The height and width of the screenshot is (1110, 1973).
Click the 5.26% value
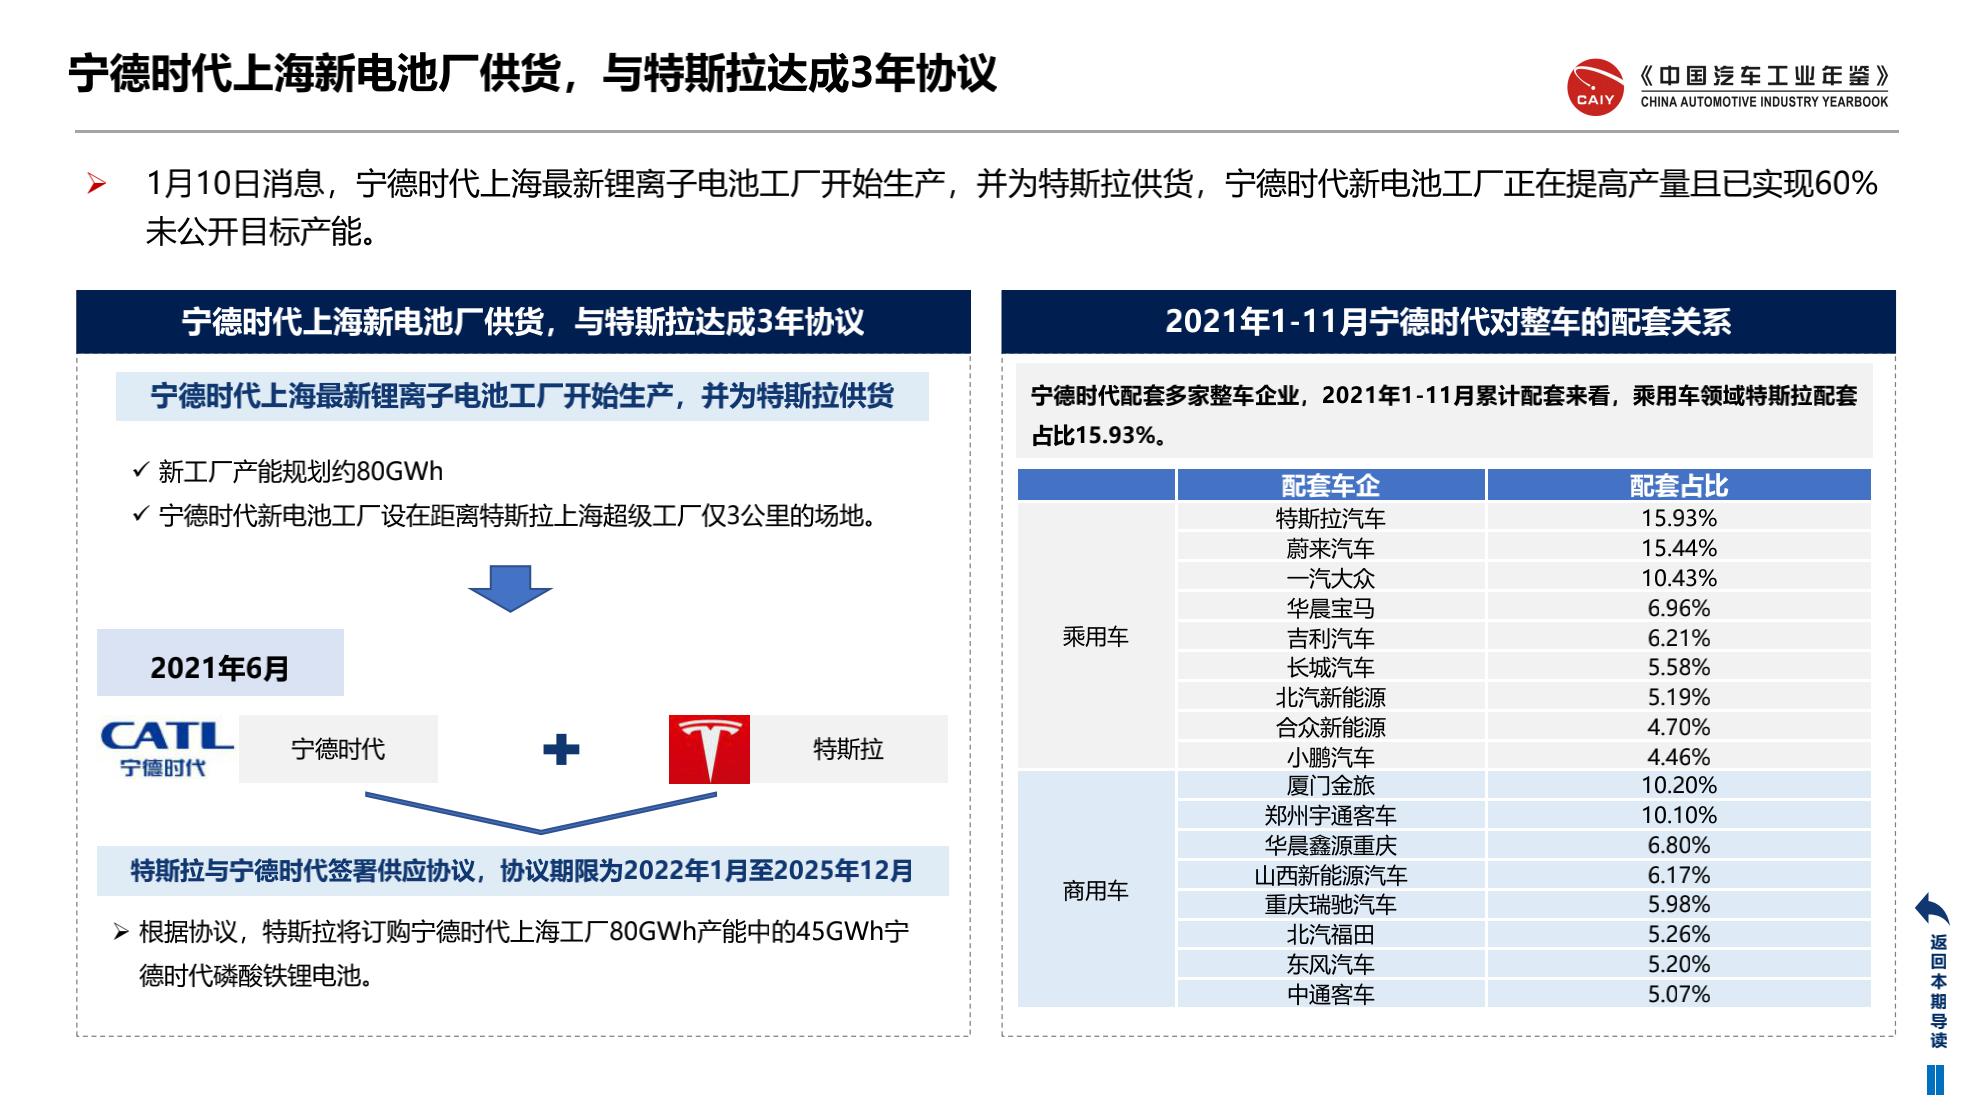click(x=1679, y=934)
